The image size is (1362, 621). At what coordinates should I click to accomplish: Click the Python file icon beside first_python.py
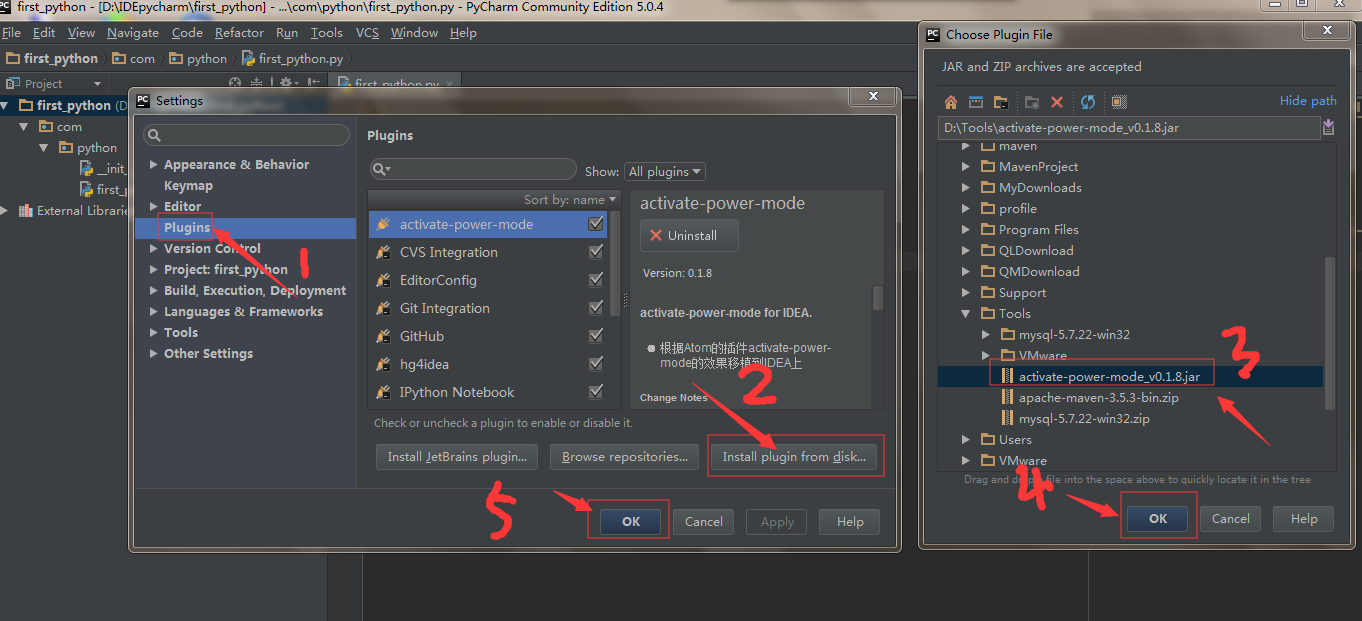(86, 189)
